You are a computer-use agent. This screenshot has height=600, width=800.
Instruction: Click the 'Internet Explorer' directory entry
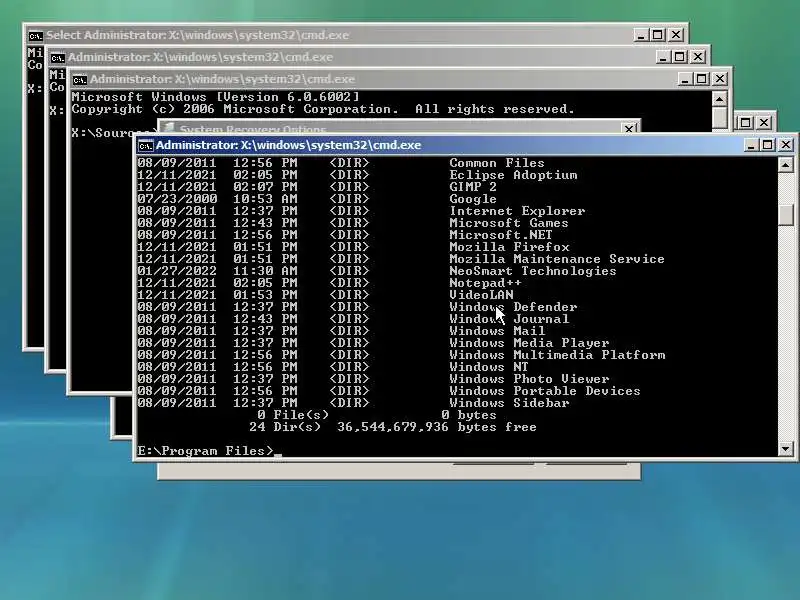tap(517, 211)
